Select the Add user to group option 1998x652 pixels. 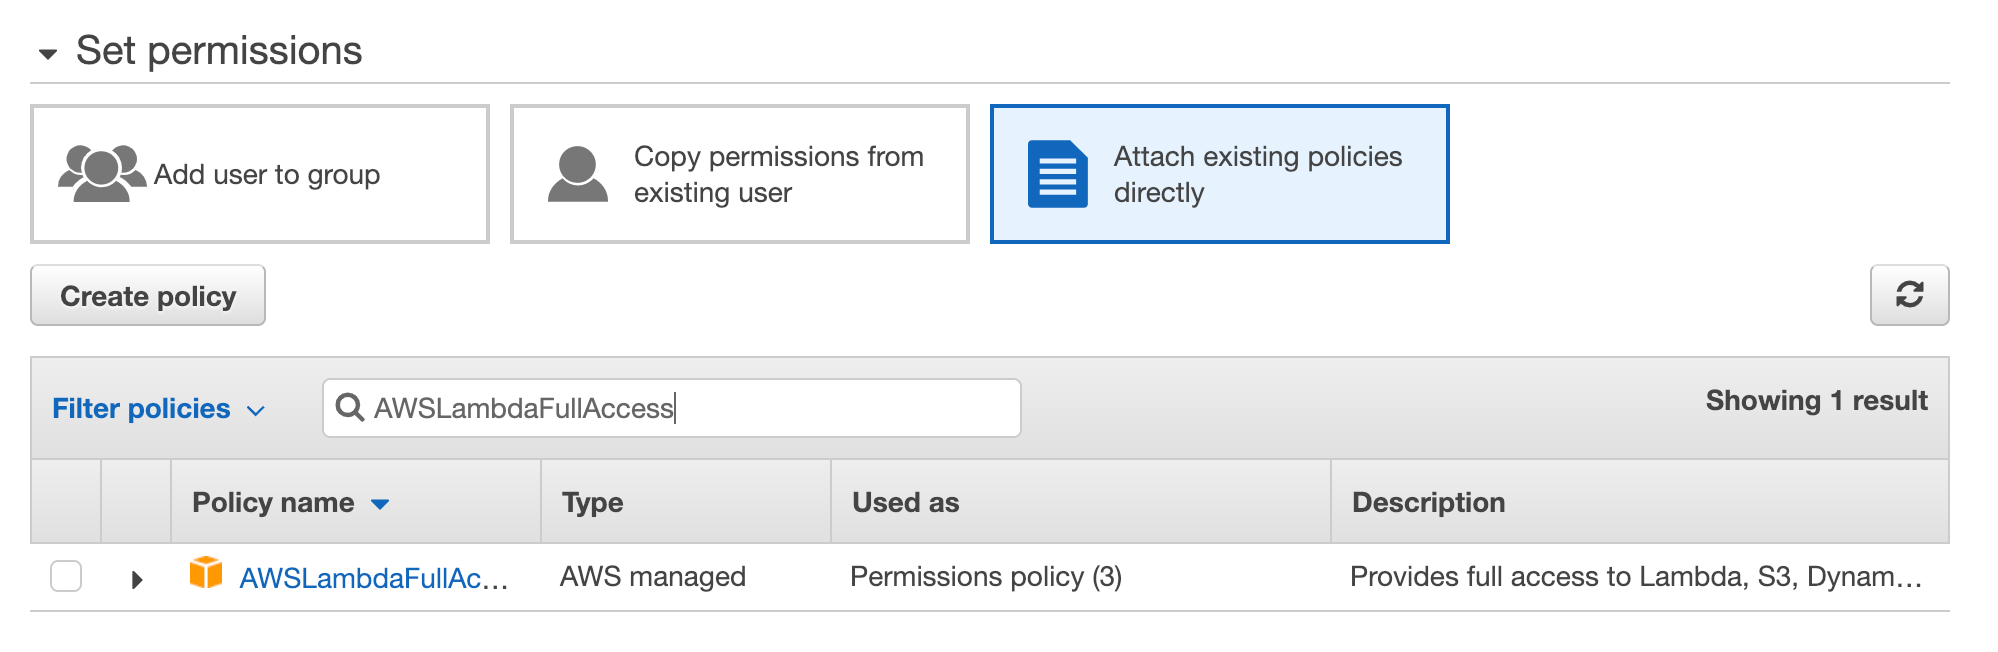click(x=260, y=173)
